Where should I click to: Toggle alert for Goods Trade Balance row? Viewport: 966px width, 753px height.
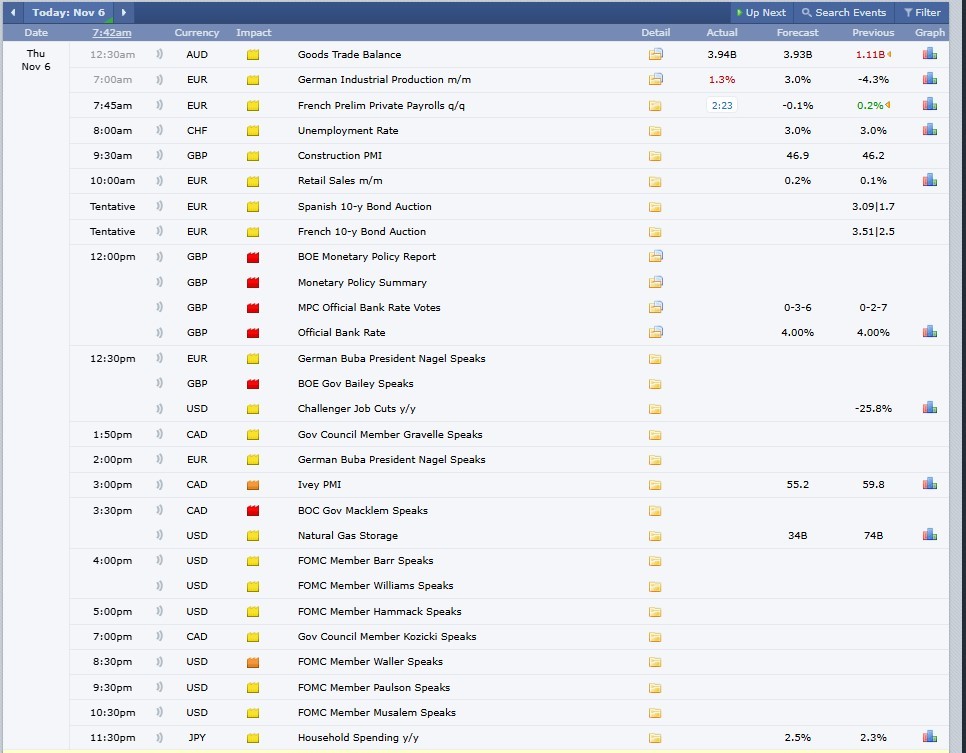(x=160, y=54)
